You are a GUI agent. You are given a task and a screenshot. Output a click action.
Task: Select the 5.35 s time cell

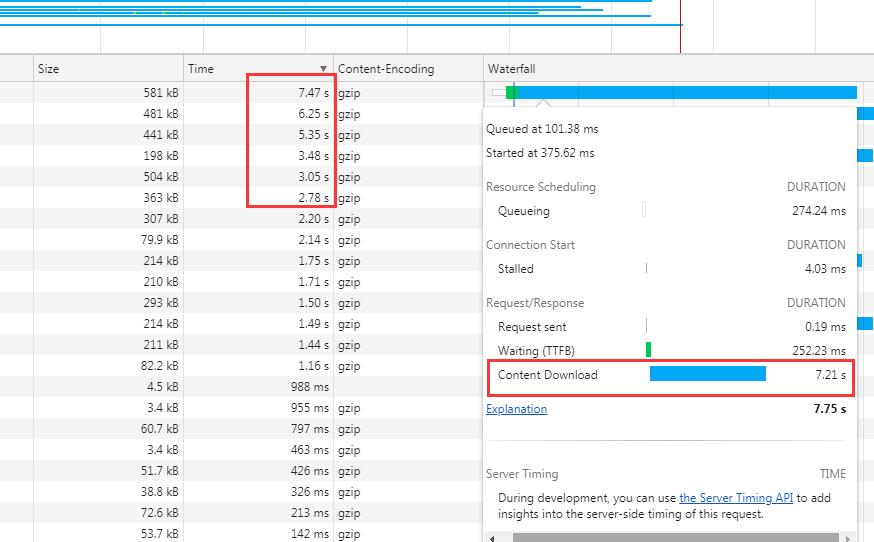258,135
